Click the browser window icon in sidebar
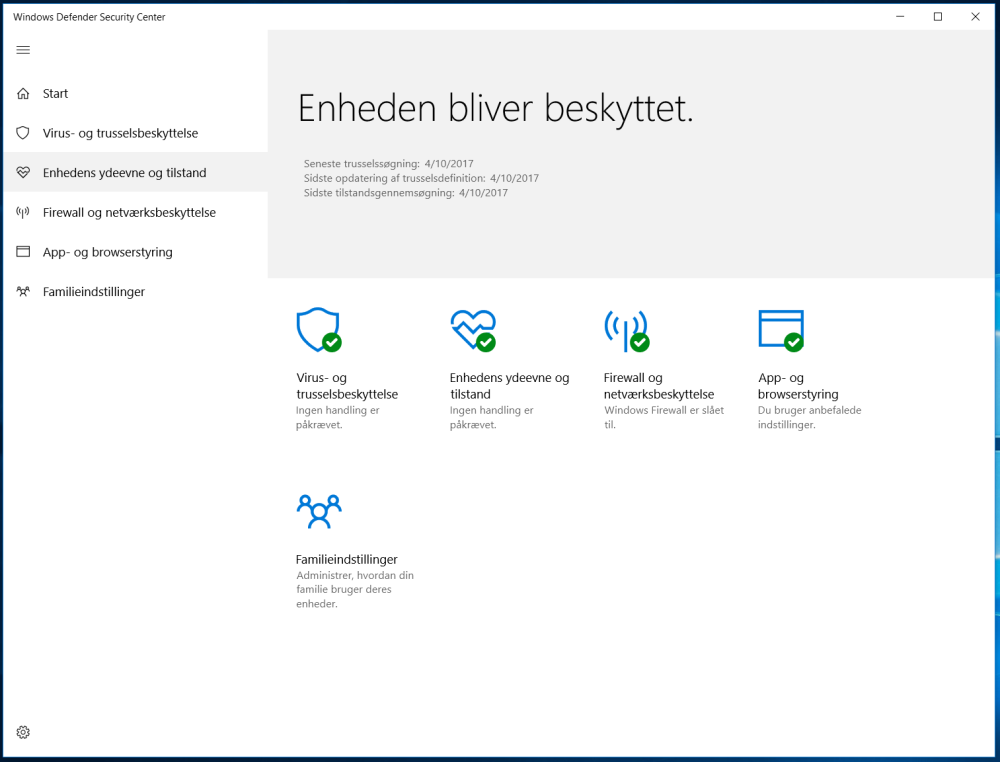The image size is (1000, 762). tap(23, 252)
